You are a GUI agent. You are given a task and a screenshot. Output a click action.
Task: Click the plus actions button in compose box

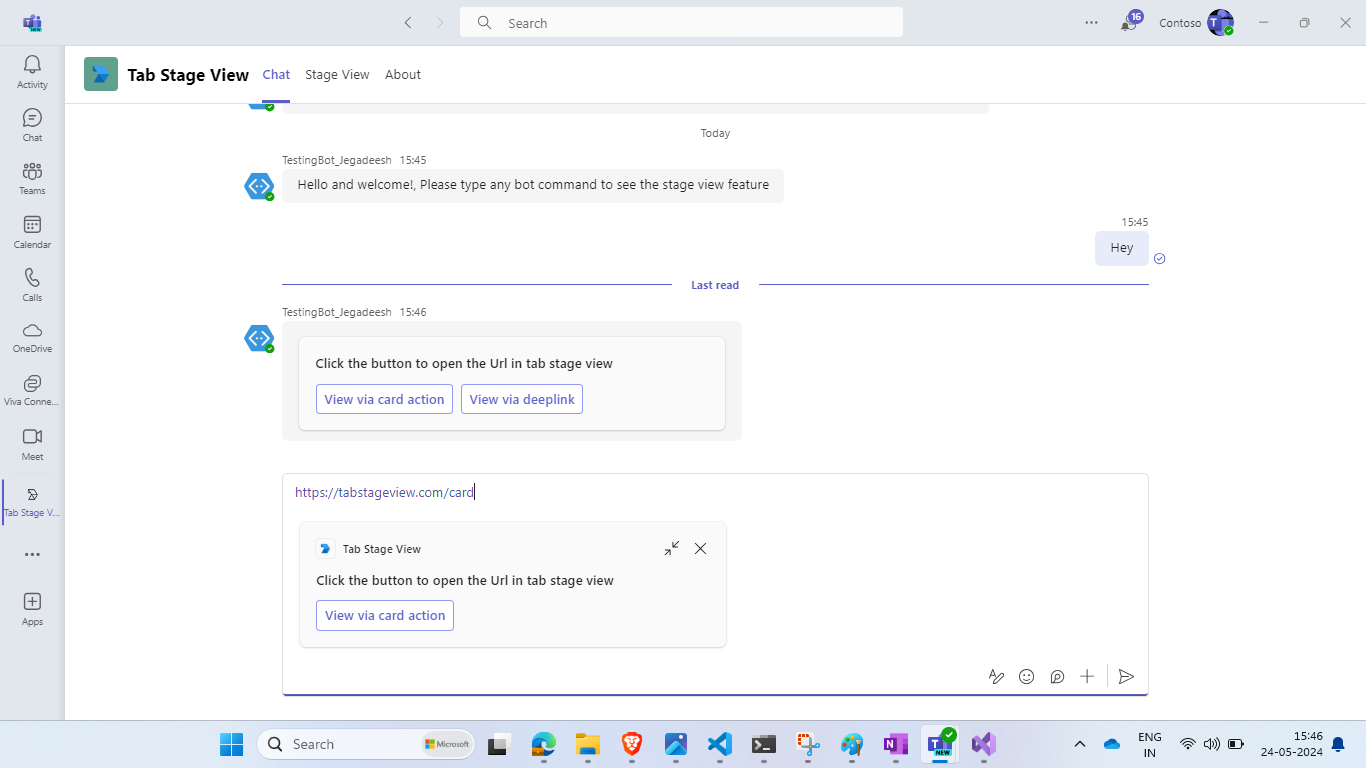pyautogui.click(x=1087, y=677)
